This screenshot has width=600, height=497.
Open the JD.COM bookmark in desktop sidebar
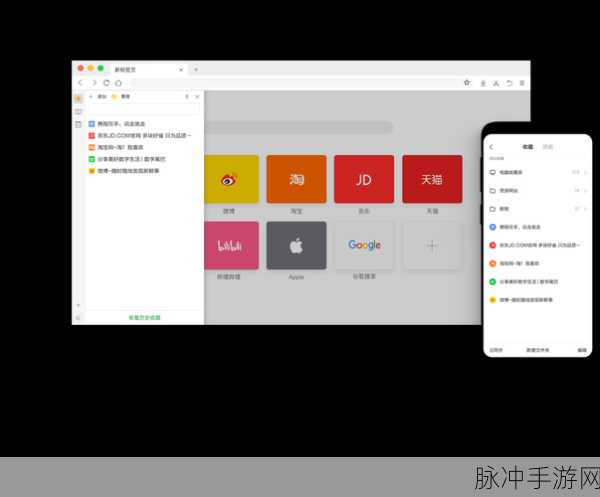tap(140, 135)
